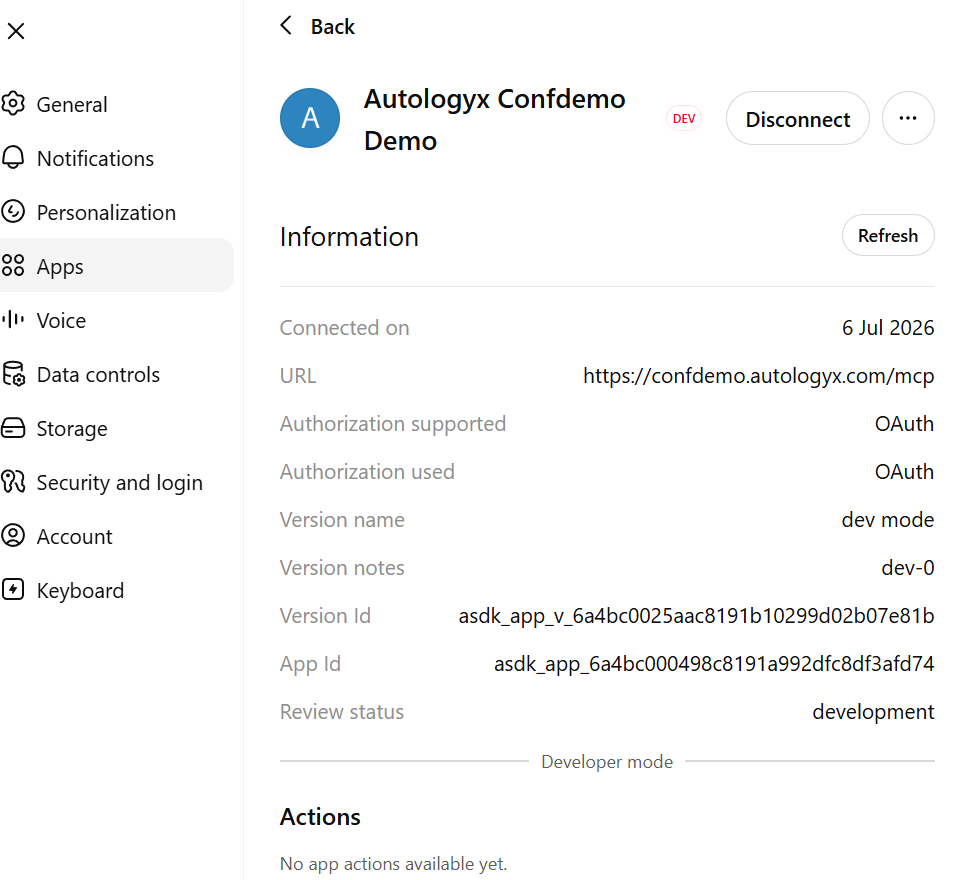Click the 6 Jul 2026 date value

pyautogui.click(x=888, y=328)
